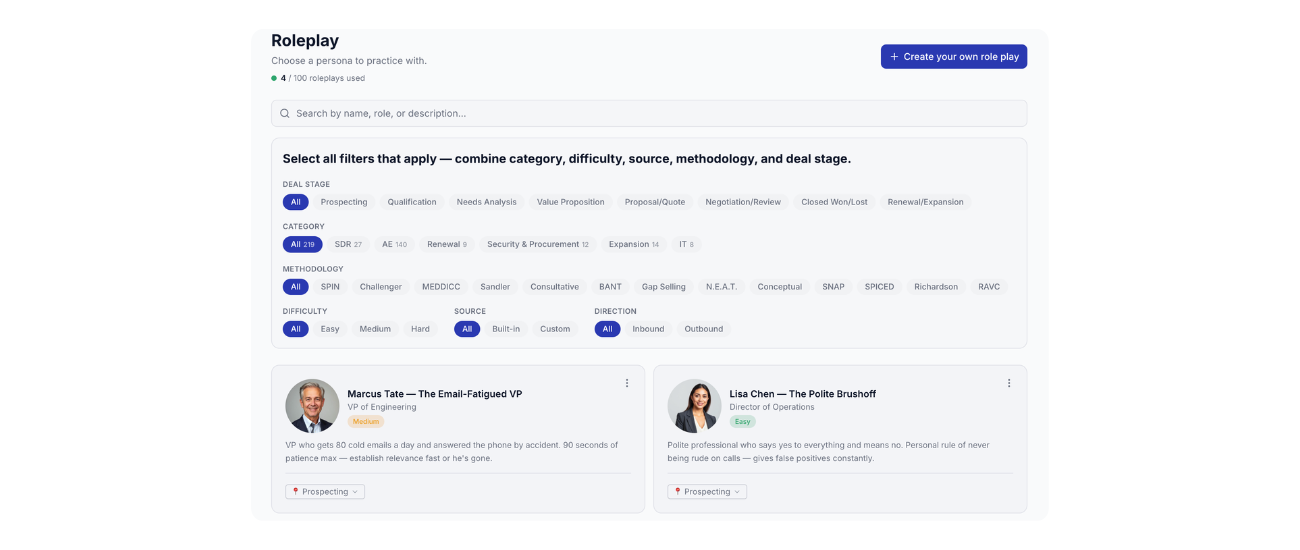Select All under Difficulty
The width and height of the screenshot is (1300, 550).
295,329
